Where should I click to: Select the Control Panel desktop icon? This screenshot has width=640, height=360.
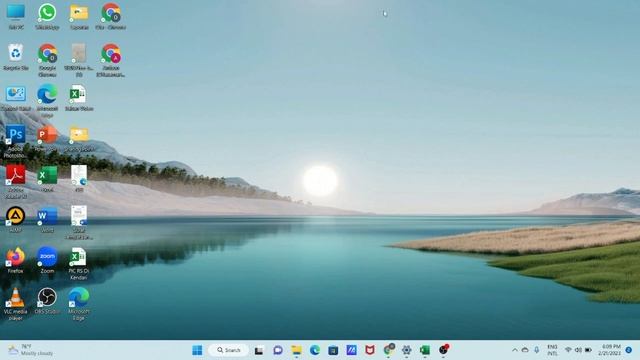coord(16,98)
